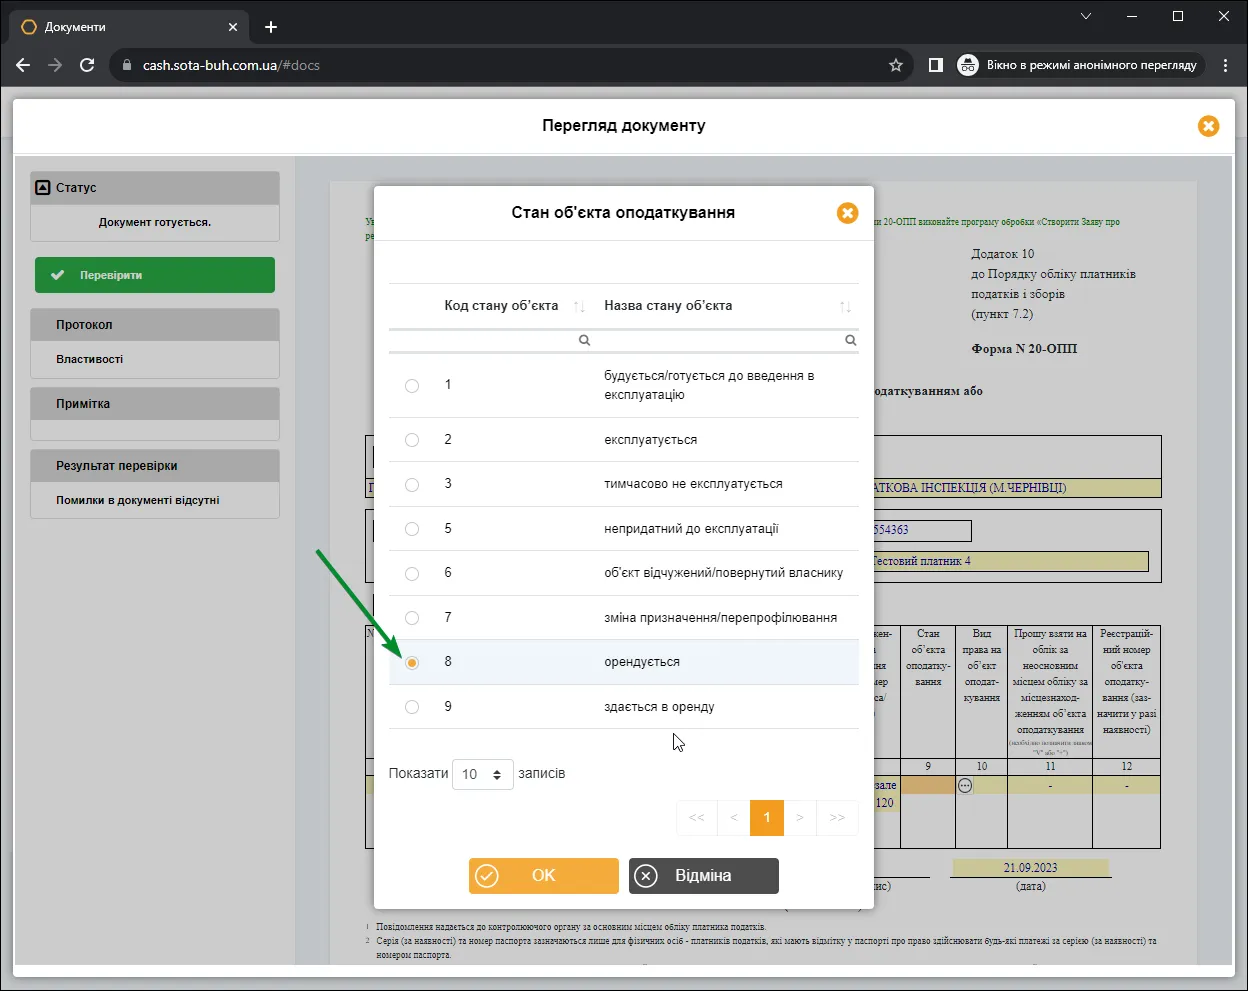Open the records-per-page dropdown showing 10

(483, 775)
